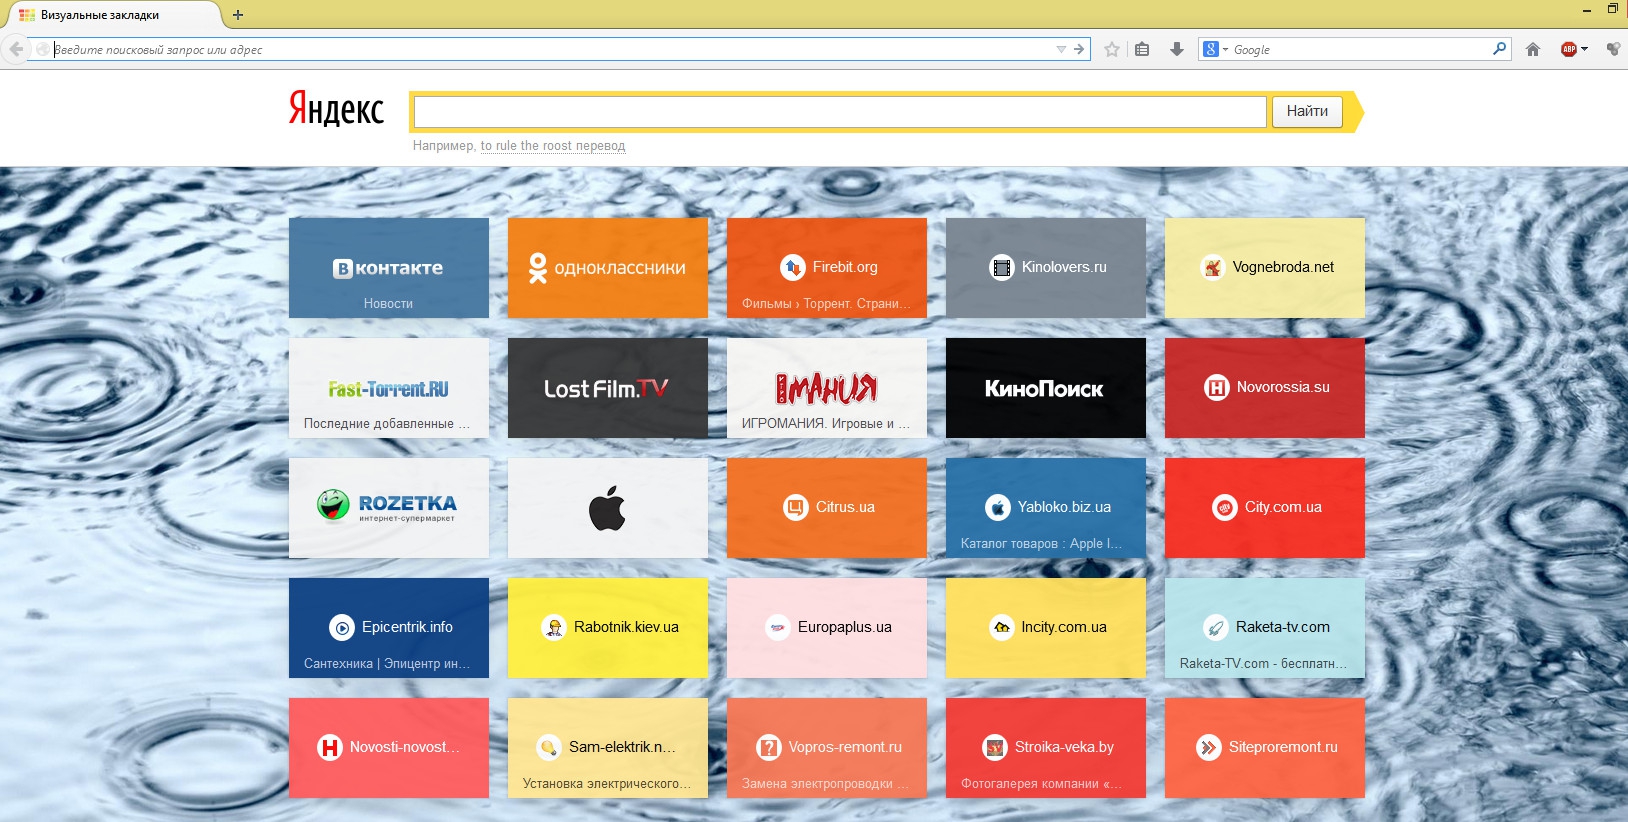Expand the Adblock Plus dropdown arrow
The height and width of the screenshot is (822, 1628).
click(1584, 49)
